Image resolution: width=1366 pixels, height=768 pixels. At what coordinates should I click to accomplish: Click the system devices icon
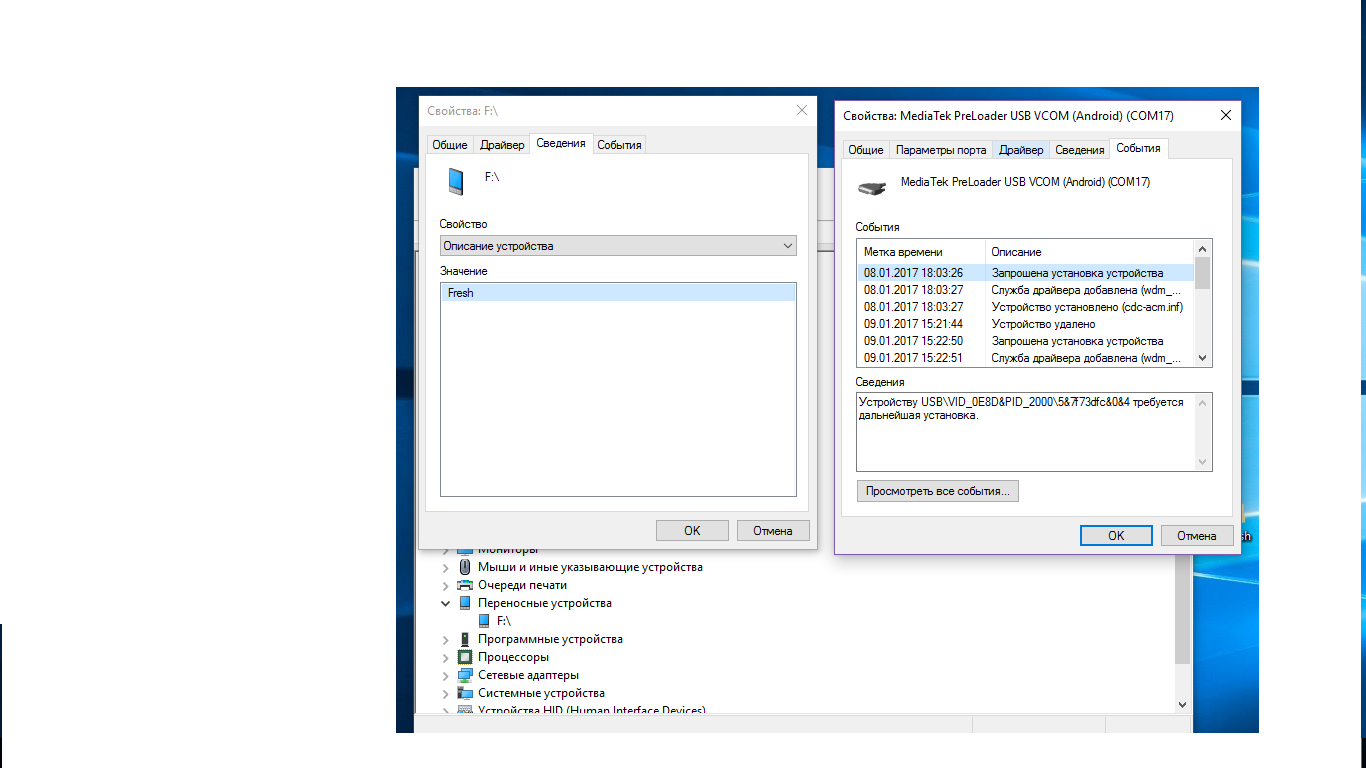pyautogui.click(x=465, y=693)
